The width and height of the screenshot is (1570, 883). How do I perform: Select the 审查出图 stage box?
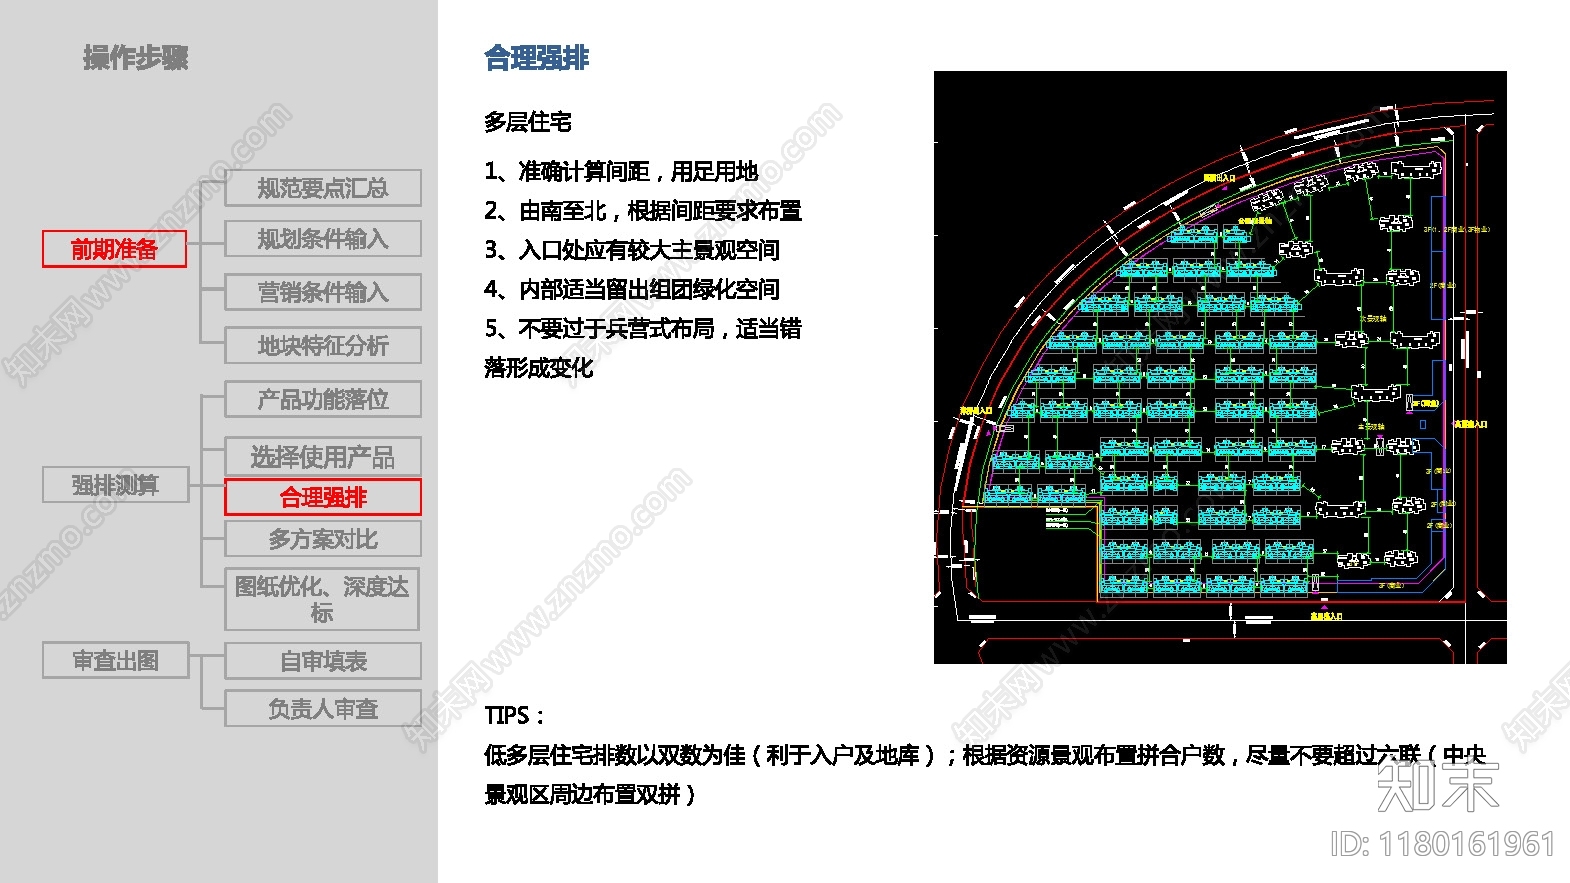click(x=115, y=660)
